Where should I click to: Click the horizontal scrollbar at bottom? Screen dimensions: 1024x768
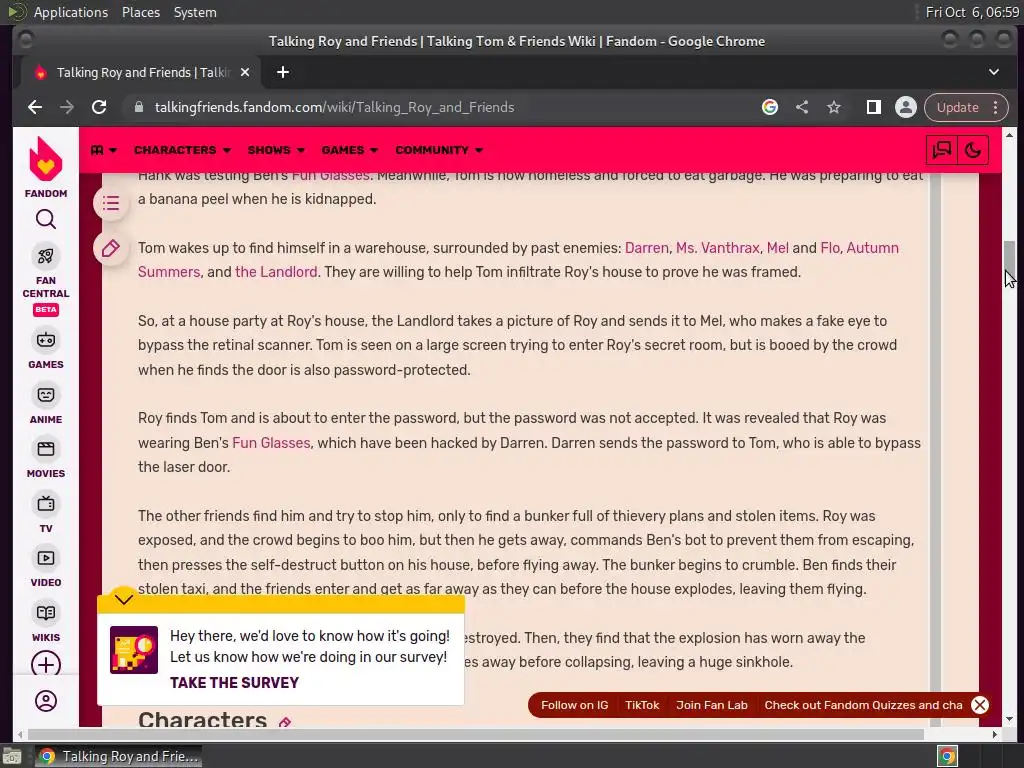pyautogui.click(x=475, y=735)
